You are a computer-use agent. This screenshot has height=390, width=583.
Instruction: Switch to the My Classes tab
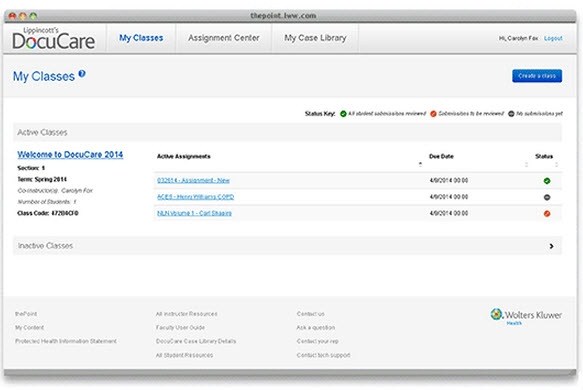(141, 38)
